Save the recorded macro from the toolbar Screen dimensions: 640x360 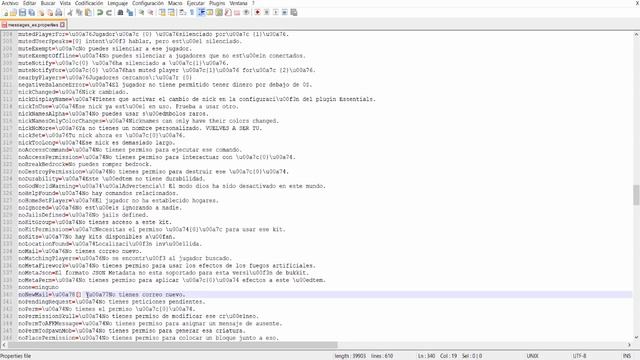[293, 13]
